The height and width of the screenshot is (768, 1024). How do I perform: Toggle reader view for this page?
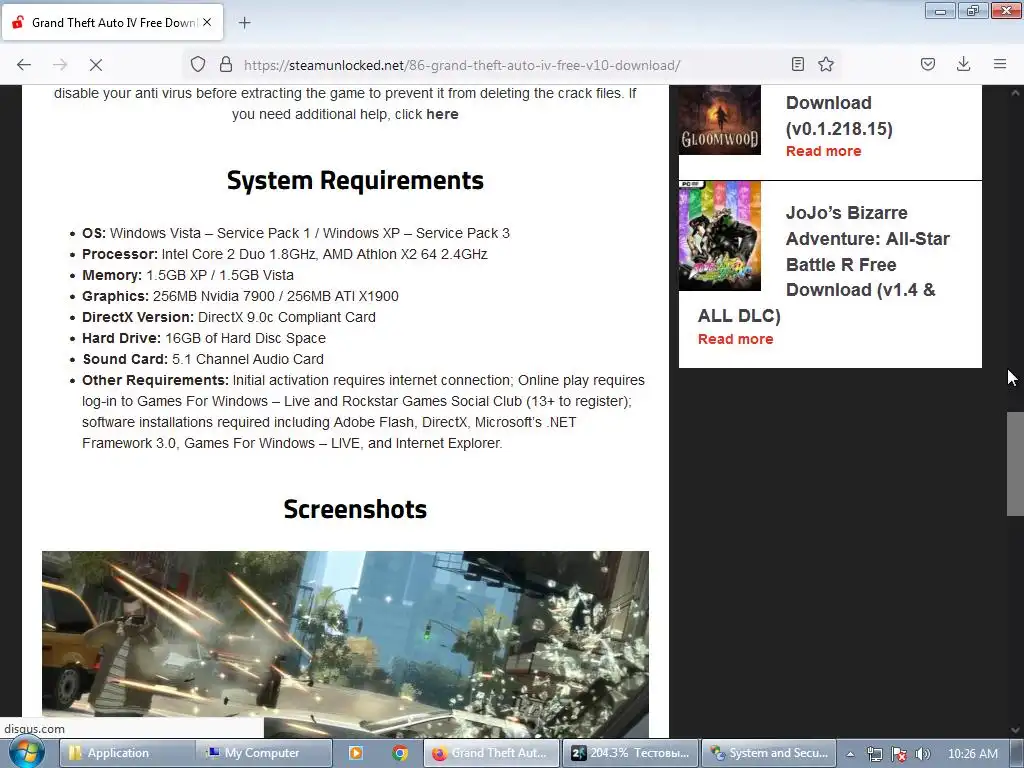[797, 64]
